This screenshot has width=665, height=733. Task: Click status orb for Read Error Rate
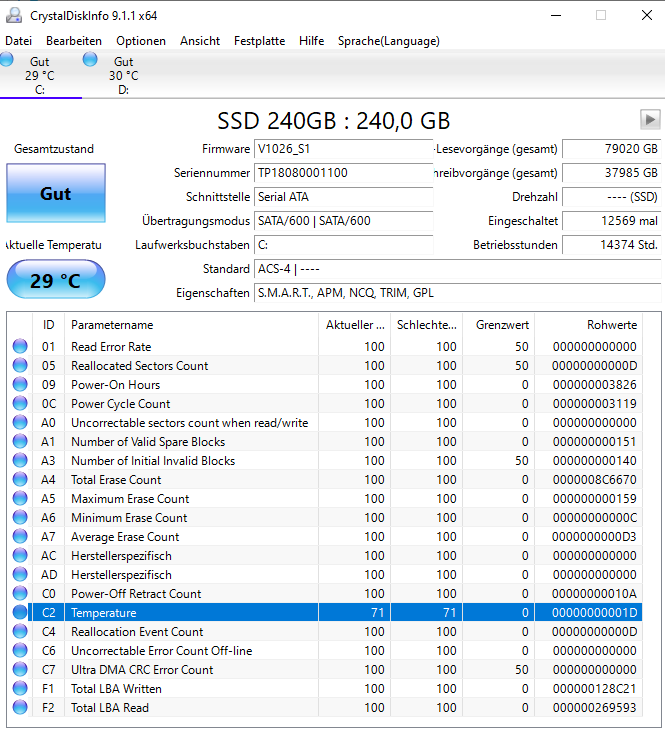click(x=20, y=346)
